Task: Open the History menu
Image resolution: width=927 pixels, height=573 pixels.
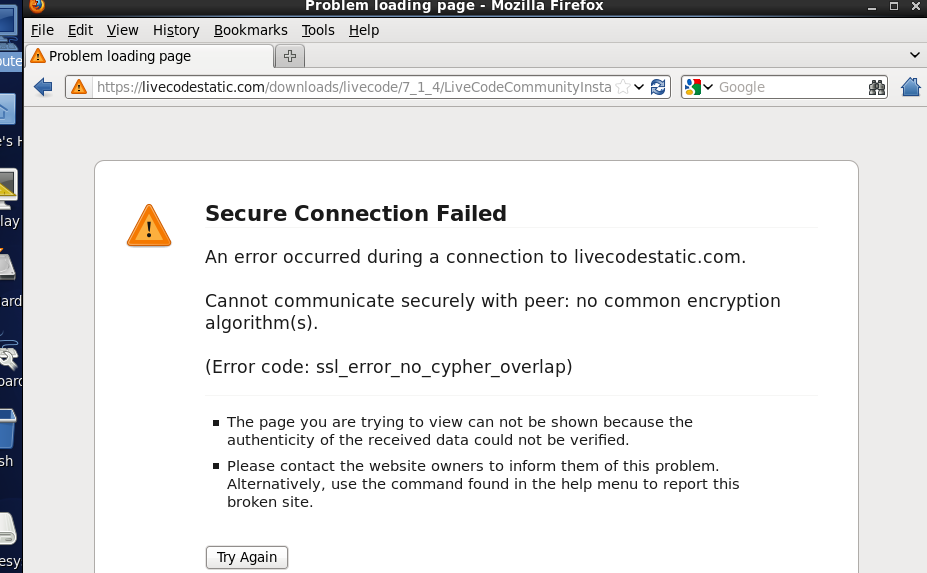Action: tap(177, 30)
